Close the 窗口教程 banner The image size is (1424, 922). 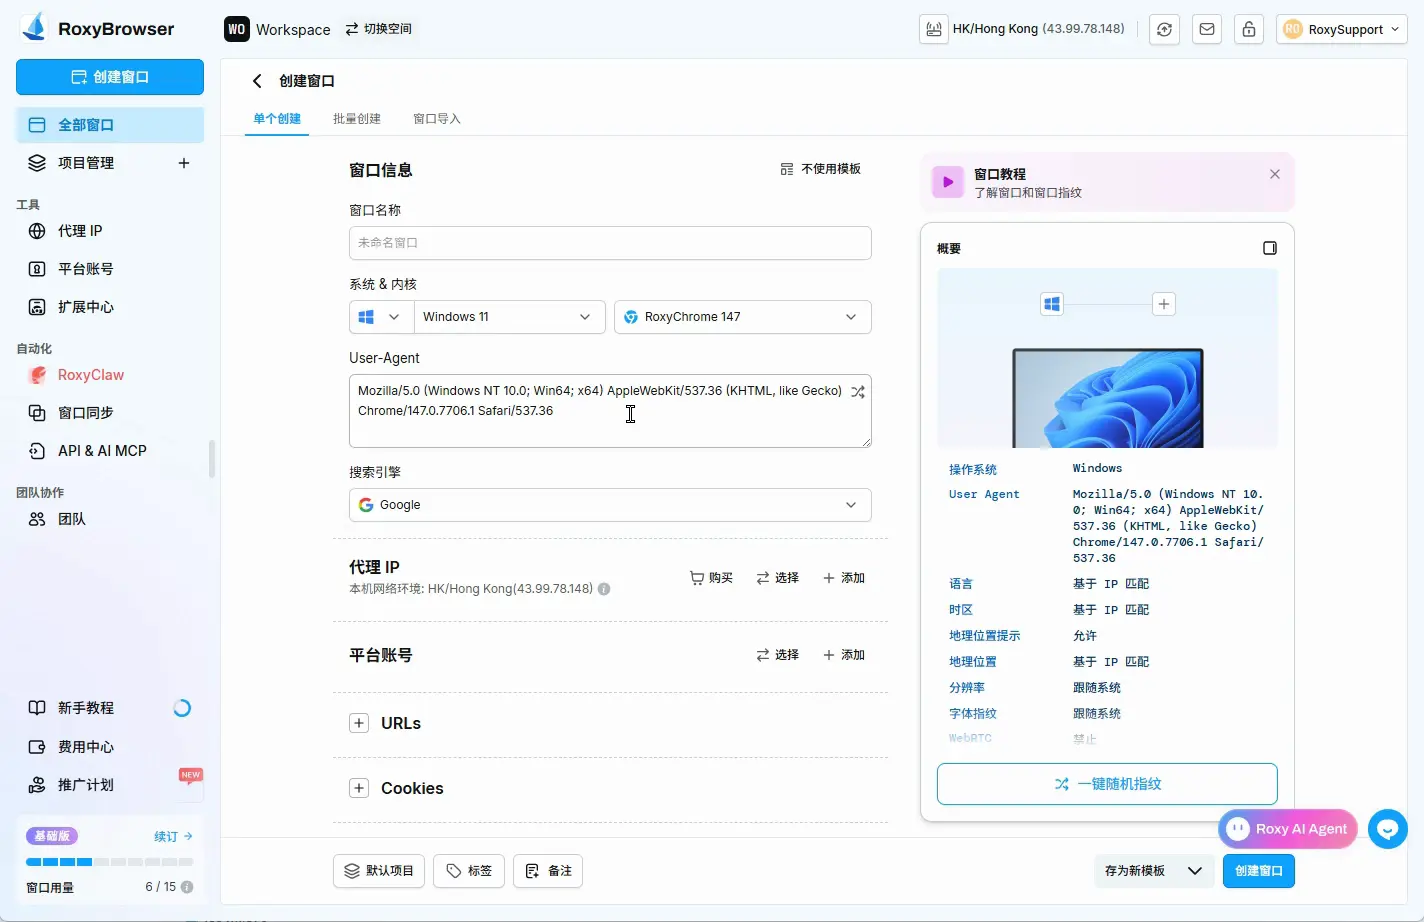pos(1275,174)
